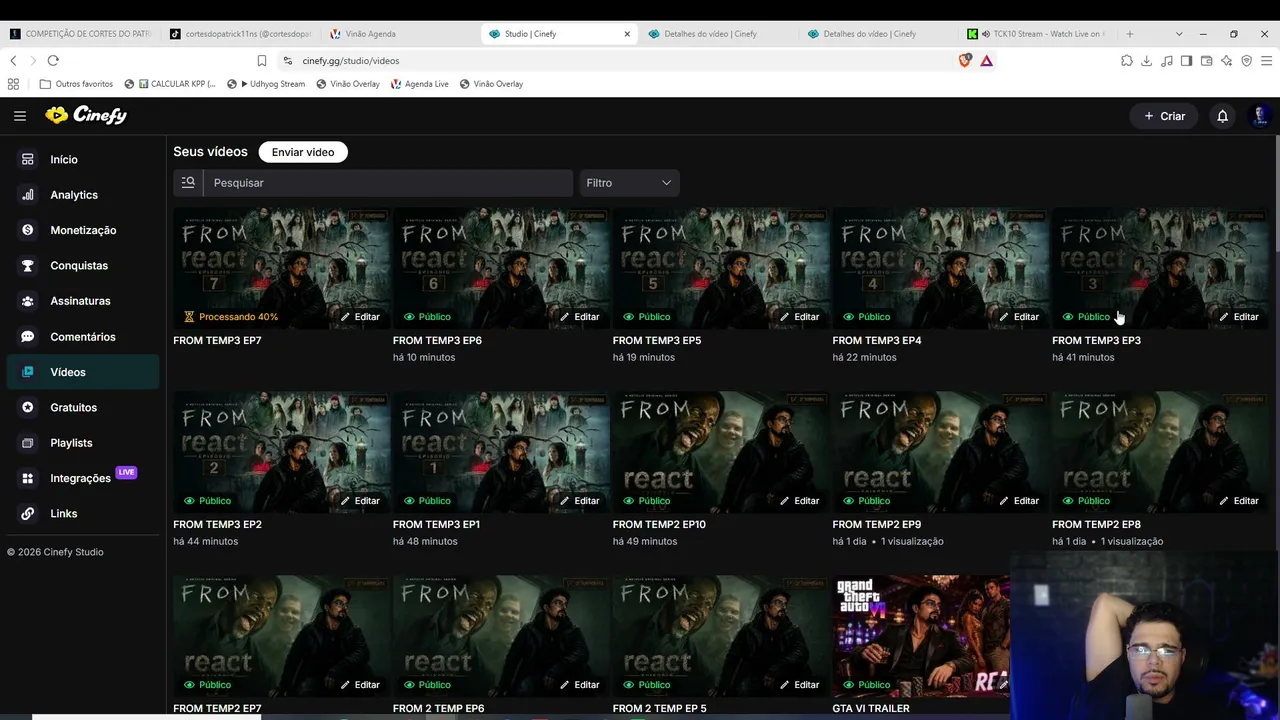Screen dimensions: 1280x720
Task: Click the browser address bar URL
Action: [x=351, y=61]
